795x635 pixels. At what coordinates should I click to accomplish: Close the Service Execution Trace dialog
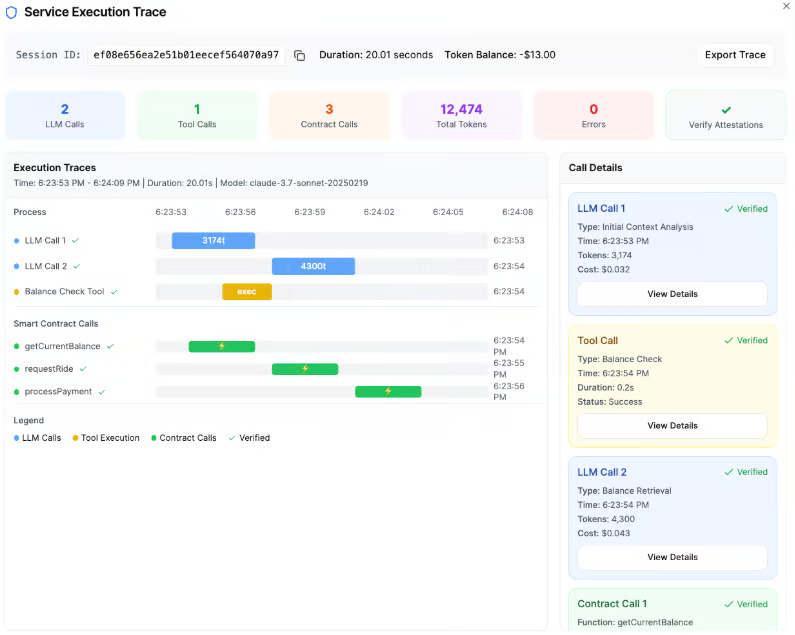click(784, 6)
